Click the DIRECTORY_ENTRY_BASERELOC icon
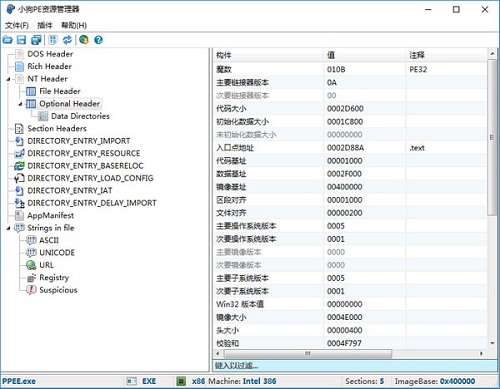 [19, 166]
